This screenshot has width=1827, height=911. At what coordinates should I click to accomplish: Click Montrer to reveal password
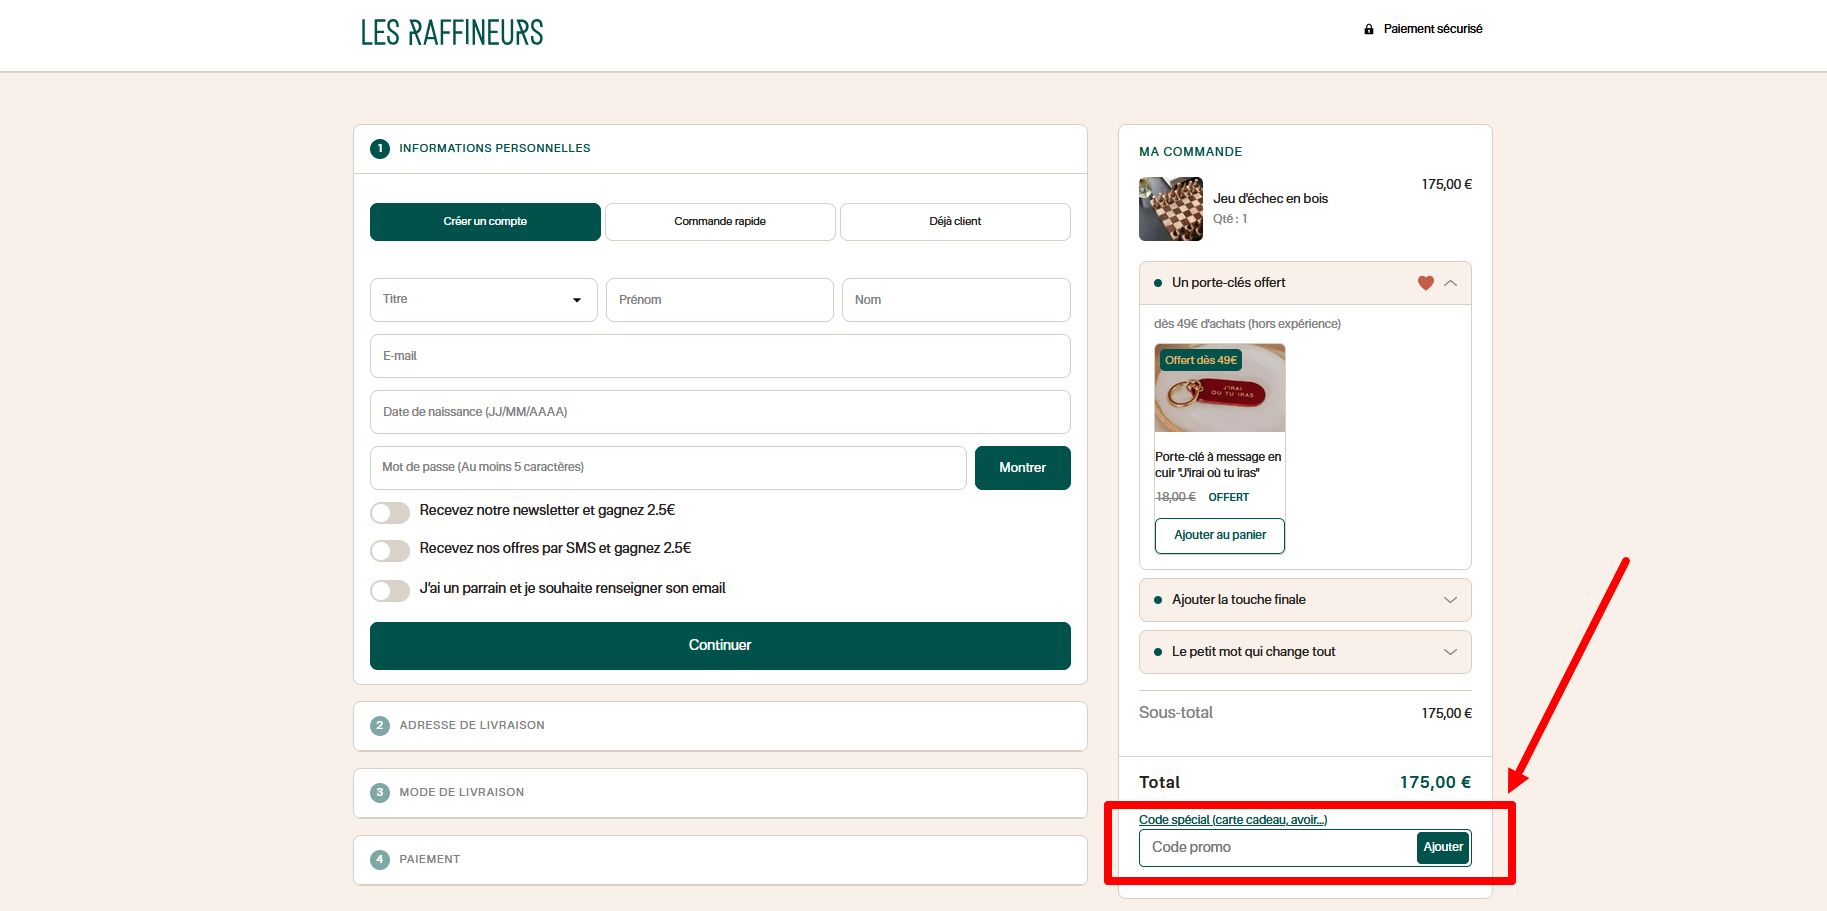coord(1023,468)
